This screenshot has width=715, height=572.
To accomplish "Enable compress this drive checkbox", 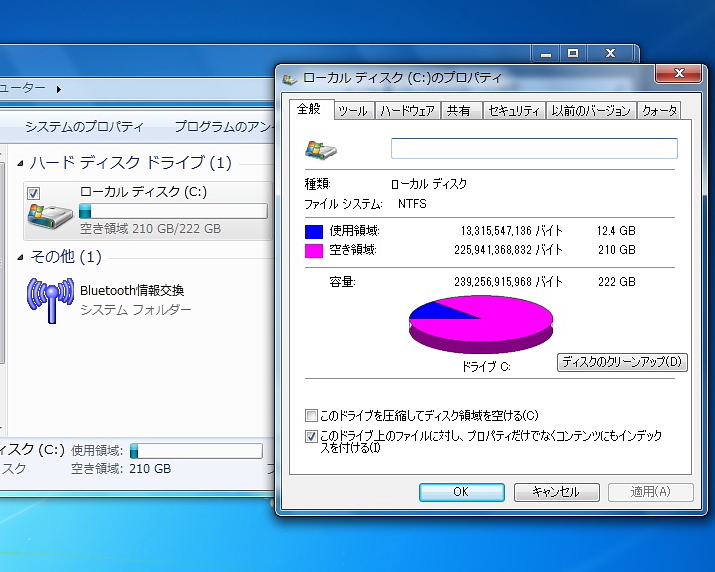I will (x=311, y=416).
